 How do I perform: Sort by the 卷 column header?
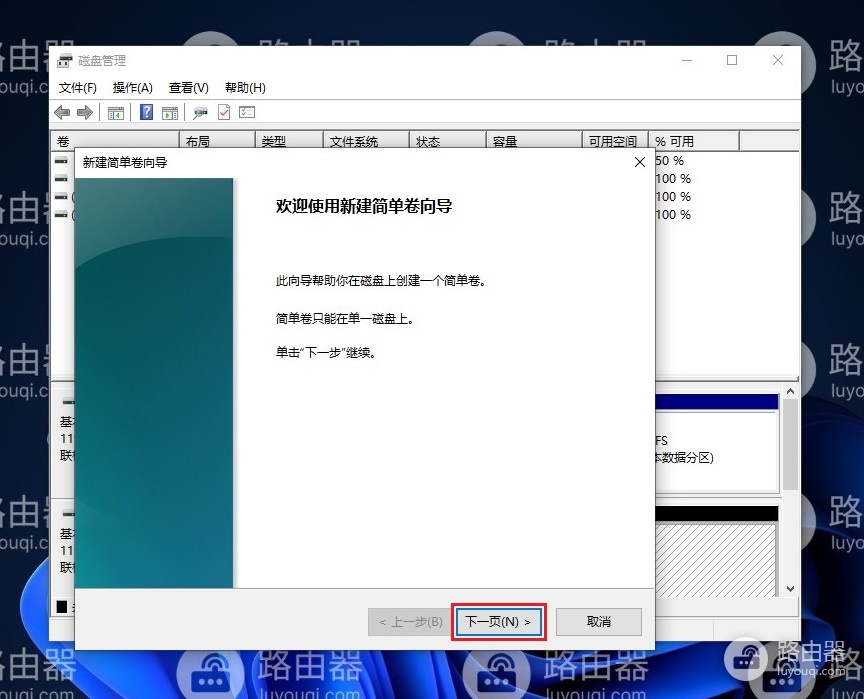[115, 142]
